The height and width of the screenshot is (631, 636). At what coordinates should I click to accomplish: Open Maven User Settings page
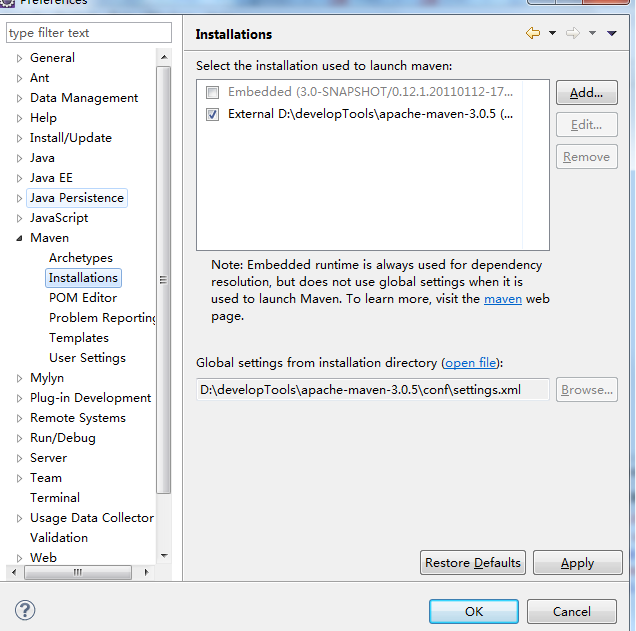(87, 358)
